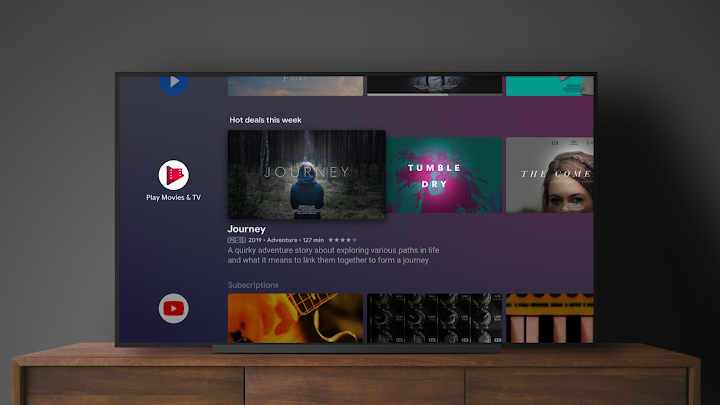This screenshot has height=405, width=720.
Task: Click the watch progress bar under the dark top thumbnail
Action: 434,95
